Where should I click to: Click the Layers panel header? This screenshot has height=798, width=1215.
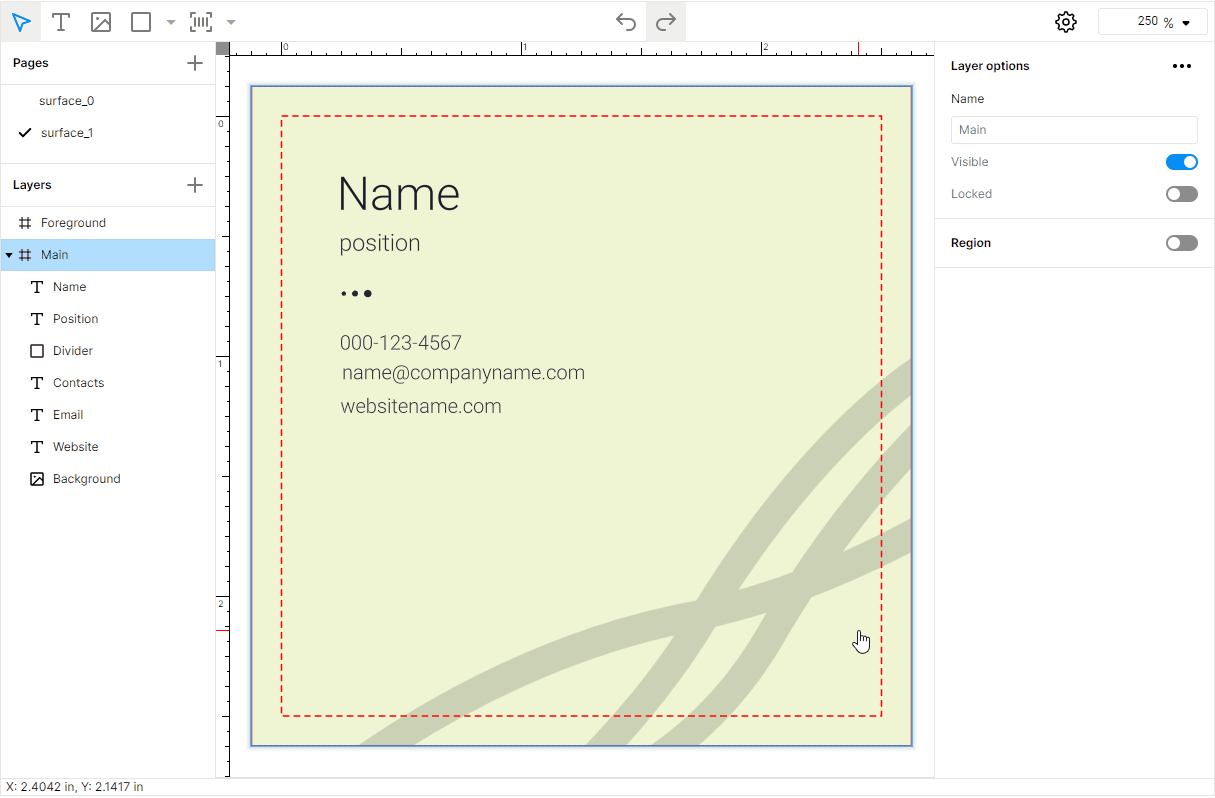[32, 185]
